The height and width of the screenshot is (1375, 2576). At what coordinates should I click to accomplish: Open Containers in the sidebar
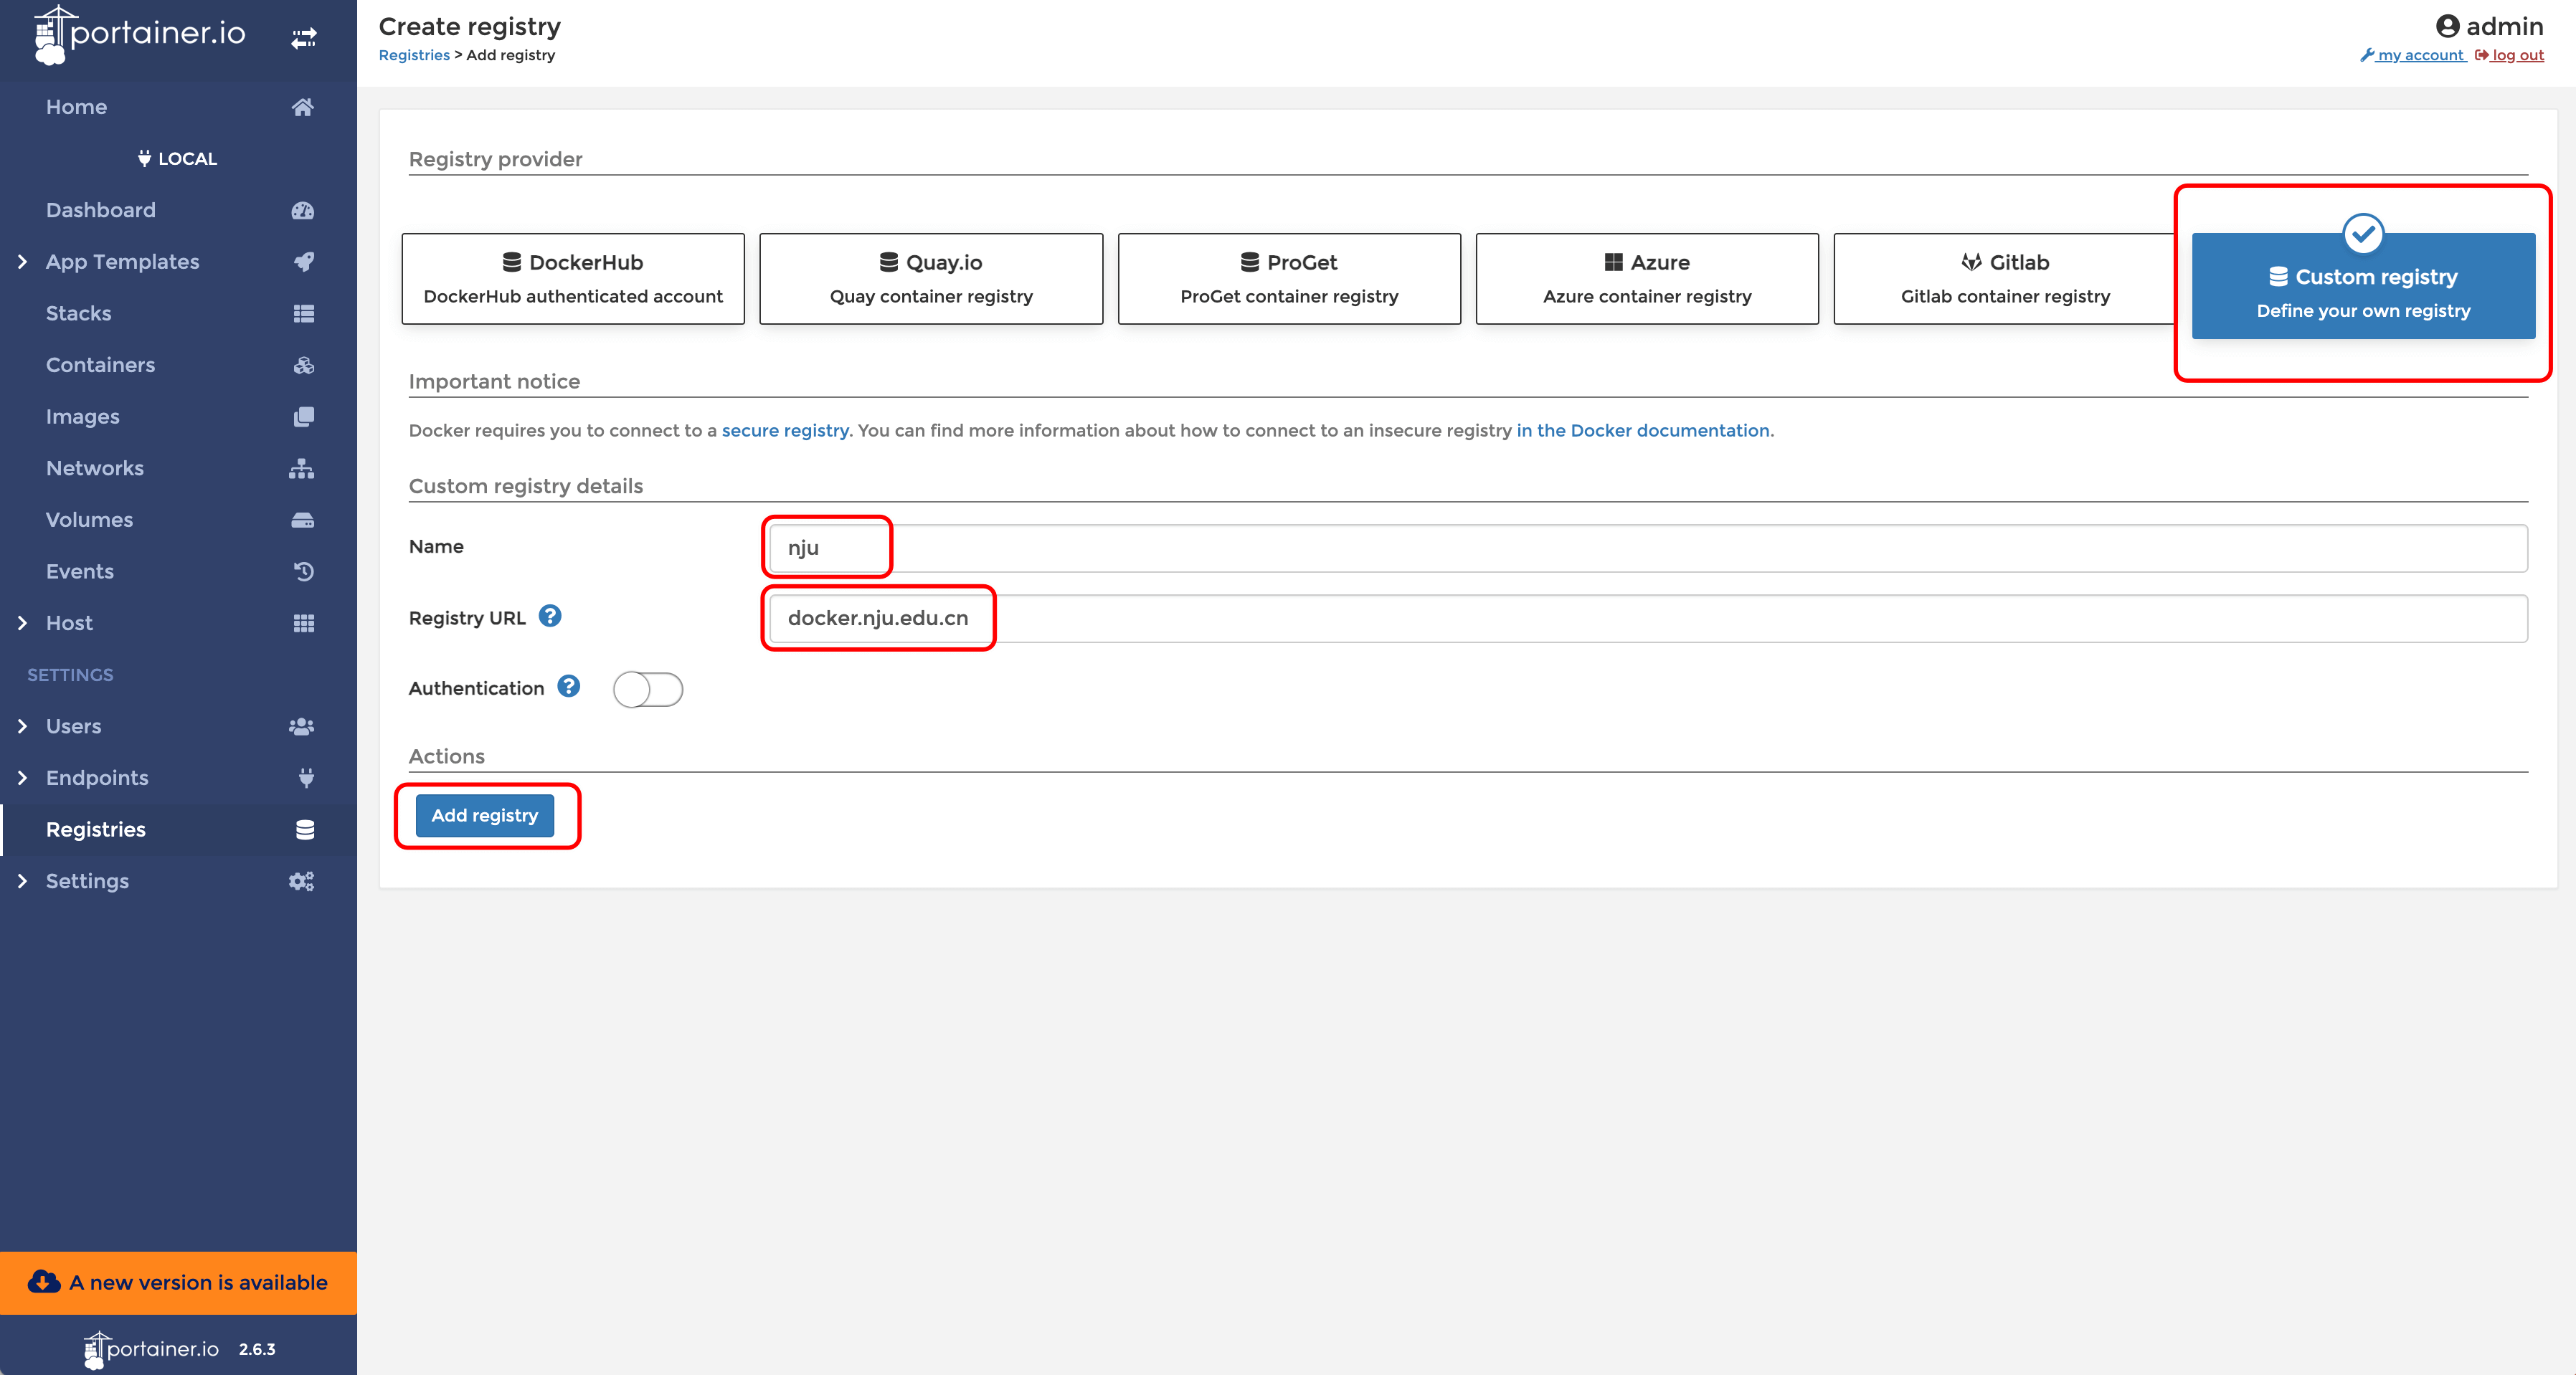178,365
